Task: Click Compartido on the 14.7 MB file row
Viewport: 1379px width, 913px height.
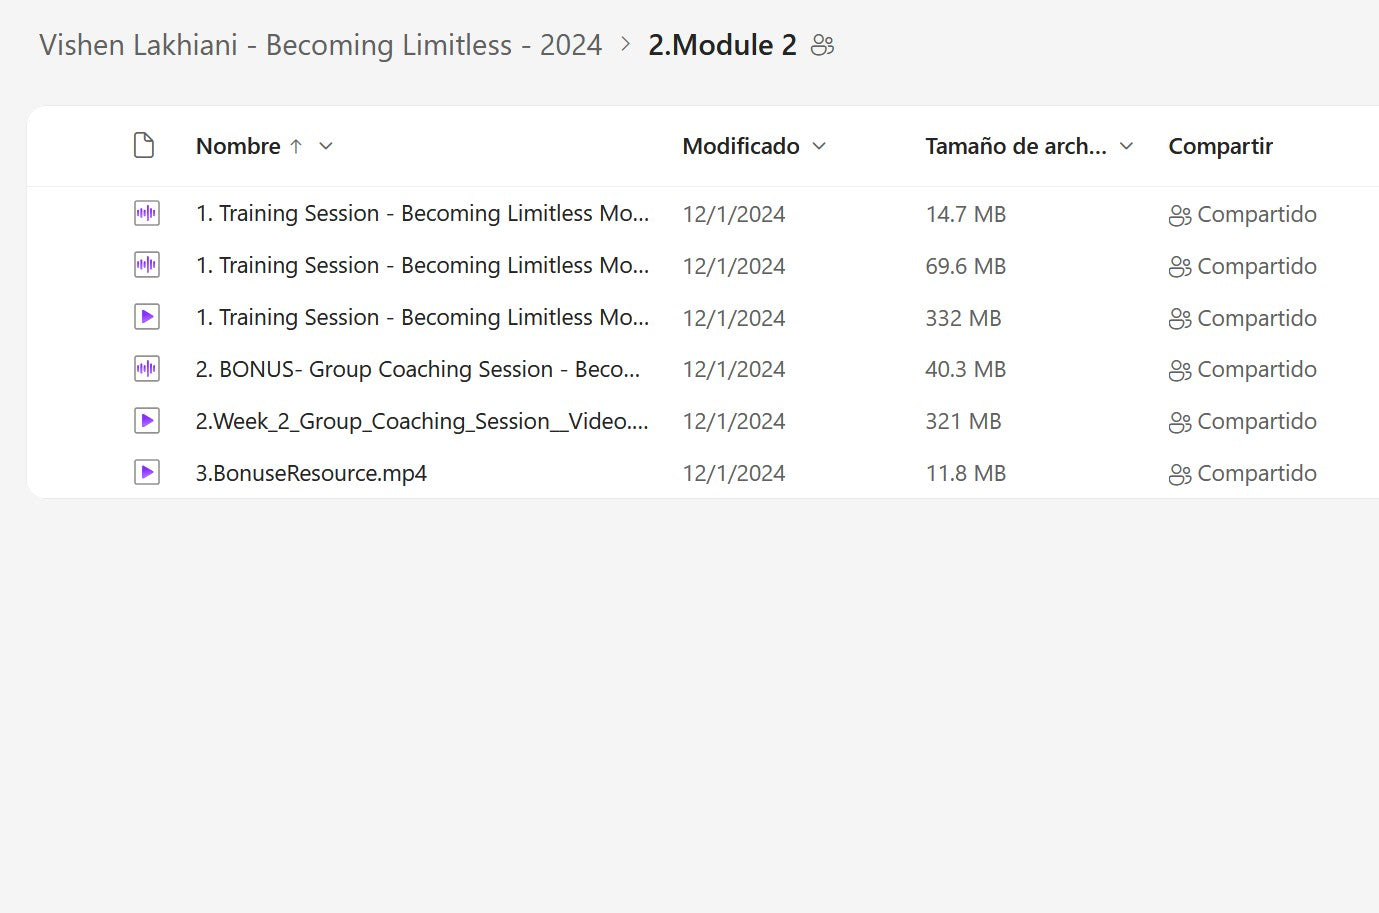Action: 1256,214
